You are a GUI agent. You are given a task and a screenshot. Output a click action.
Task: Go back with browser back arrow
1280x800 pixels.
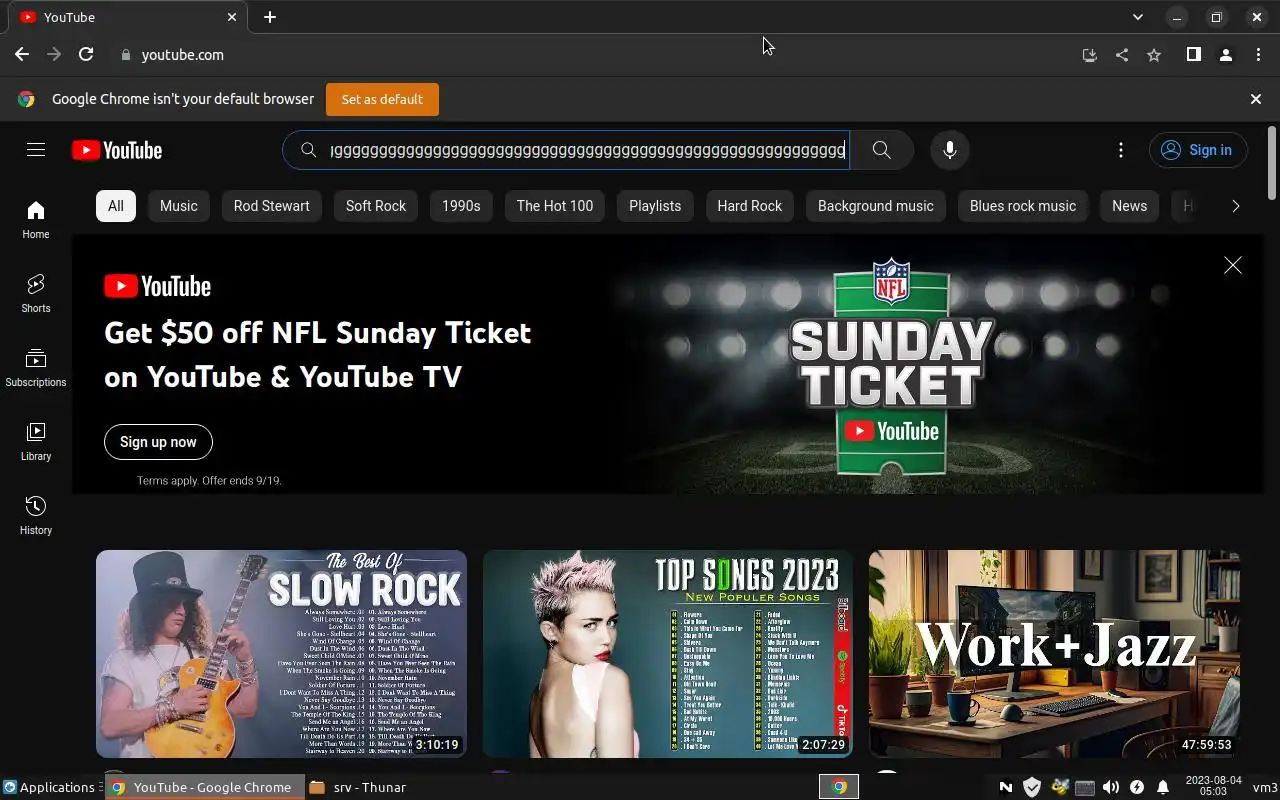(22, 55)
